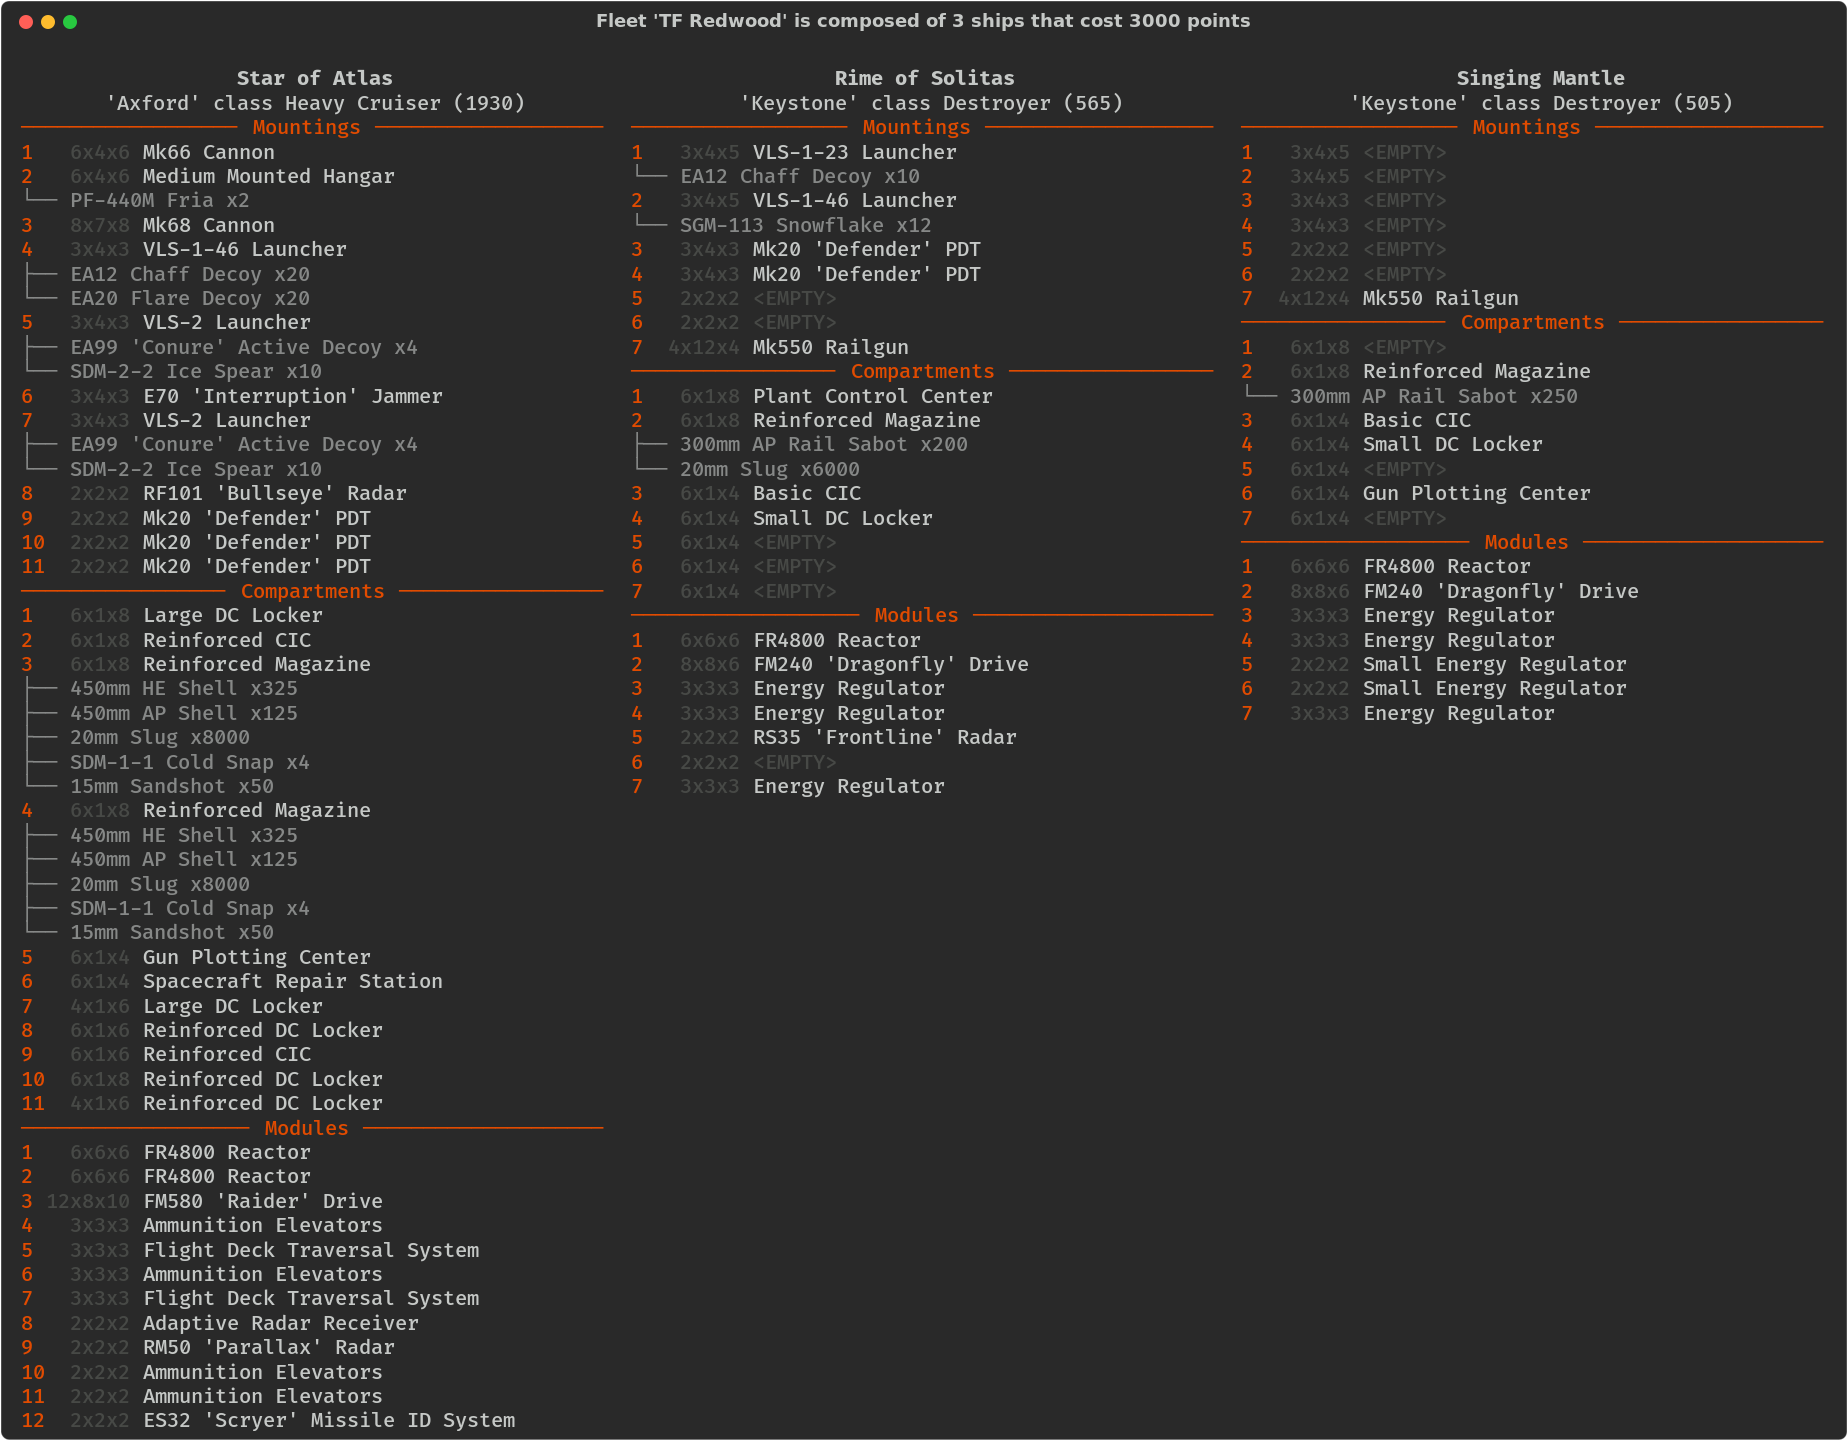Select the 'Star of Atlas' ship name
This screenshot has height=1440, width=1848.
[314, 78]
